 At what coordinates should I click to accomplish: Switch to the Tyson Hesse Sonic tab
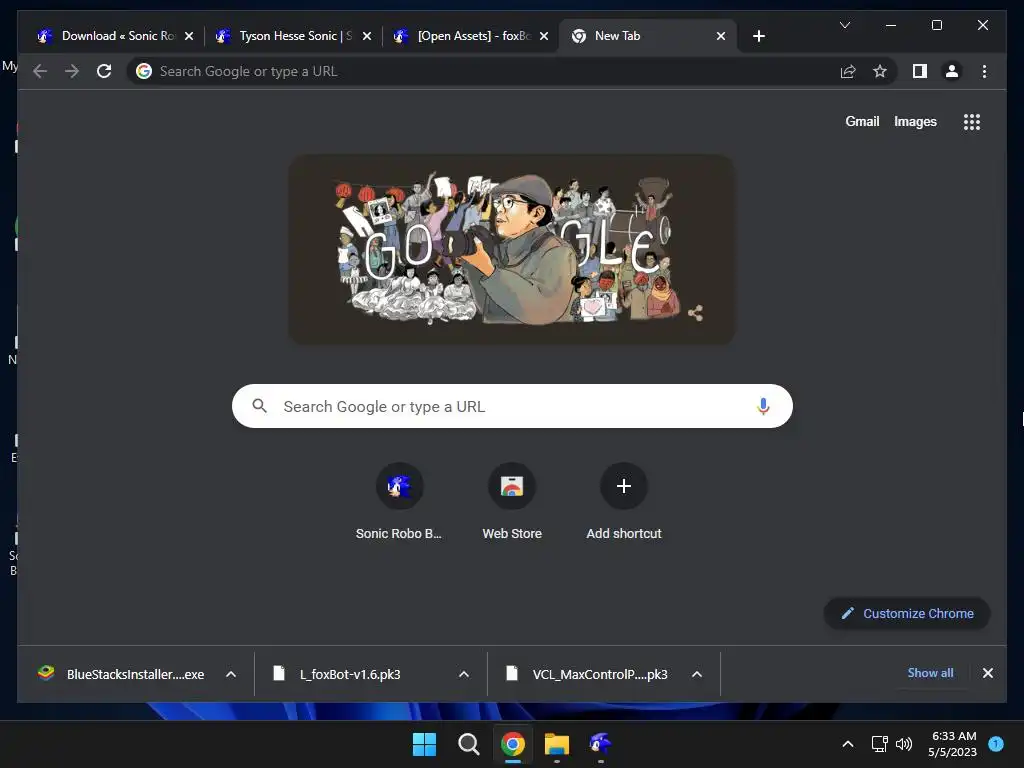[x=293, y=36]
